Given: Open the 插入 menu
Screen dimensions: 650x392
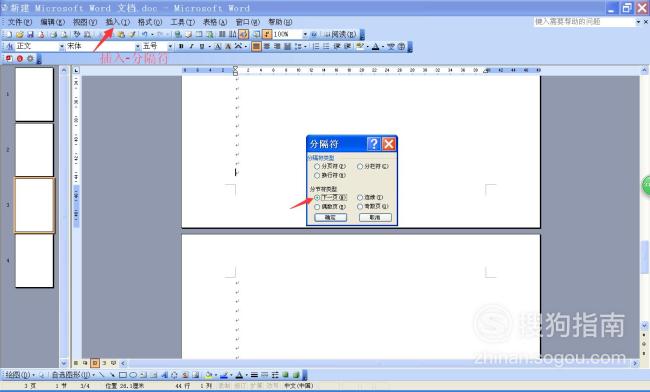Looking at the screenshot, I should tap(117, 22).
